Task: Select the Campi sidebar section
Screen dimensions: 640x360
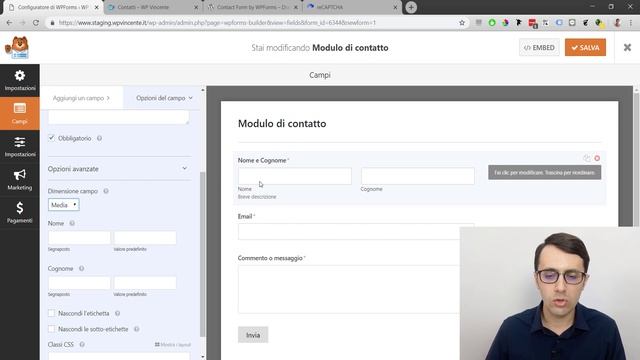Action: pos(20,113)
